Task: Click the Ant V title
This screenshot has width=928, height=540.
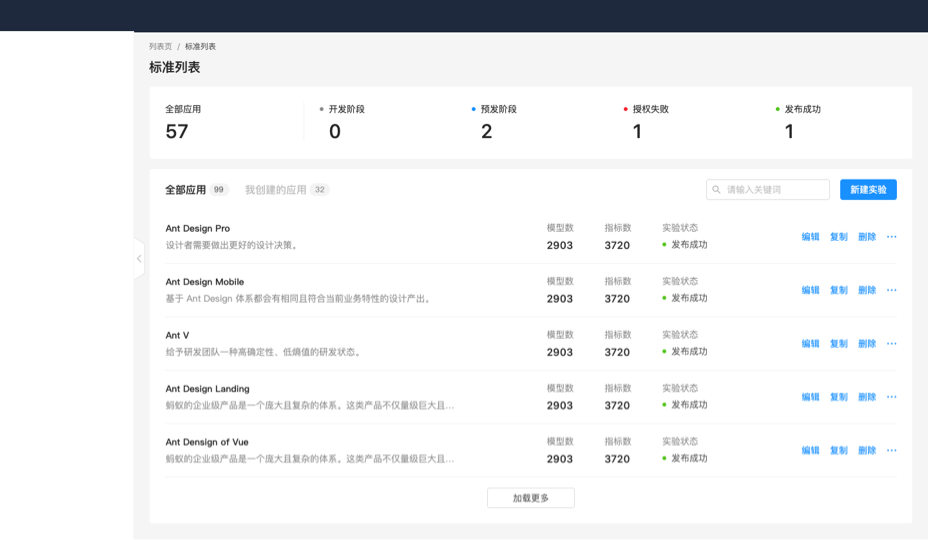Action: pyautogui.click(x=177, y=335)
